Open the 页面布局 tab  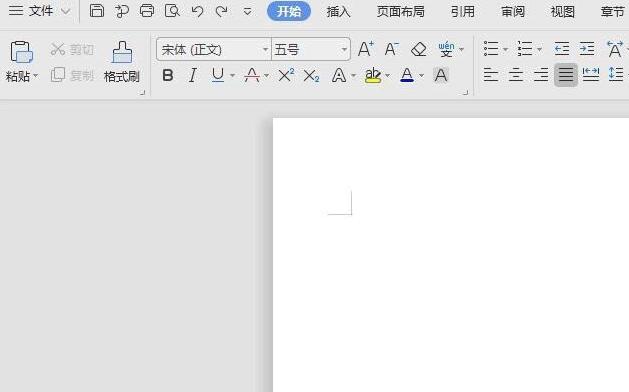(x=400, y=12)
